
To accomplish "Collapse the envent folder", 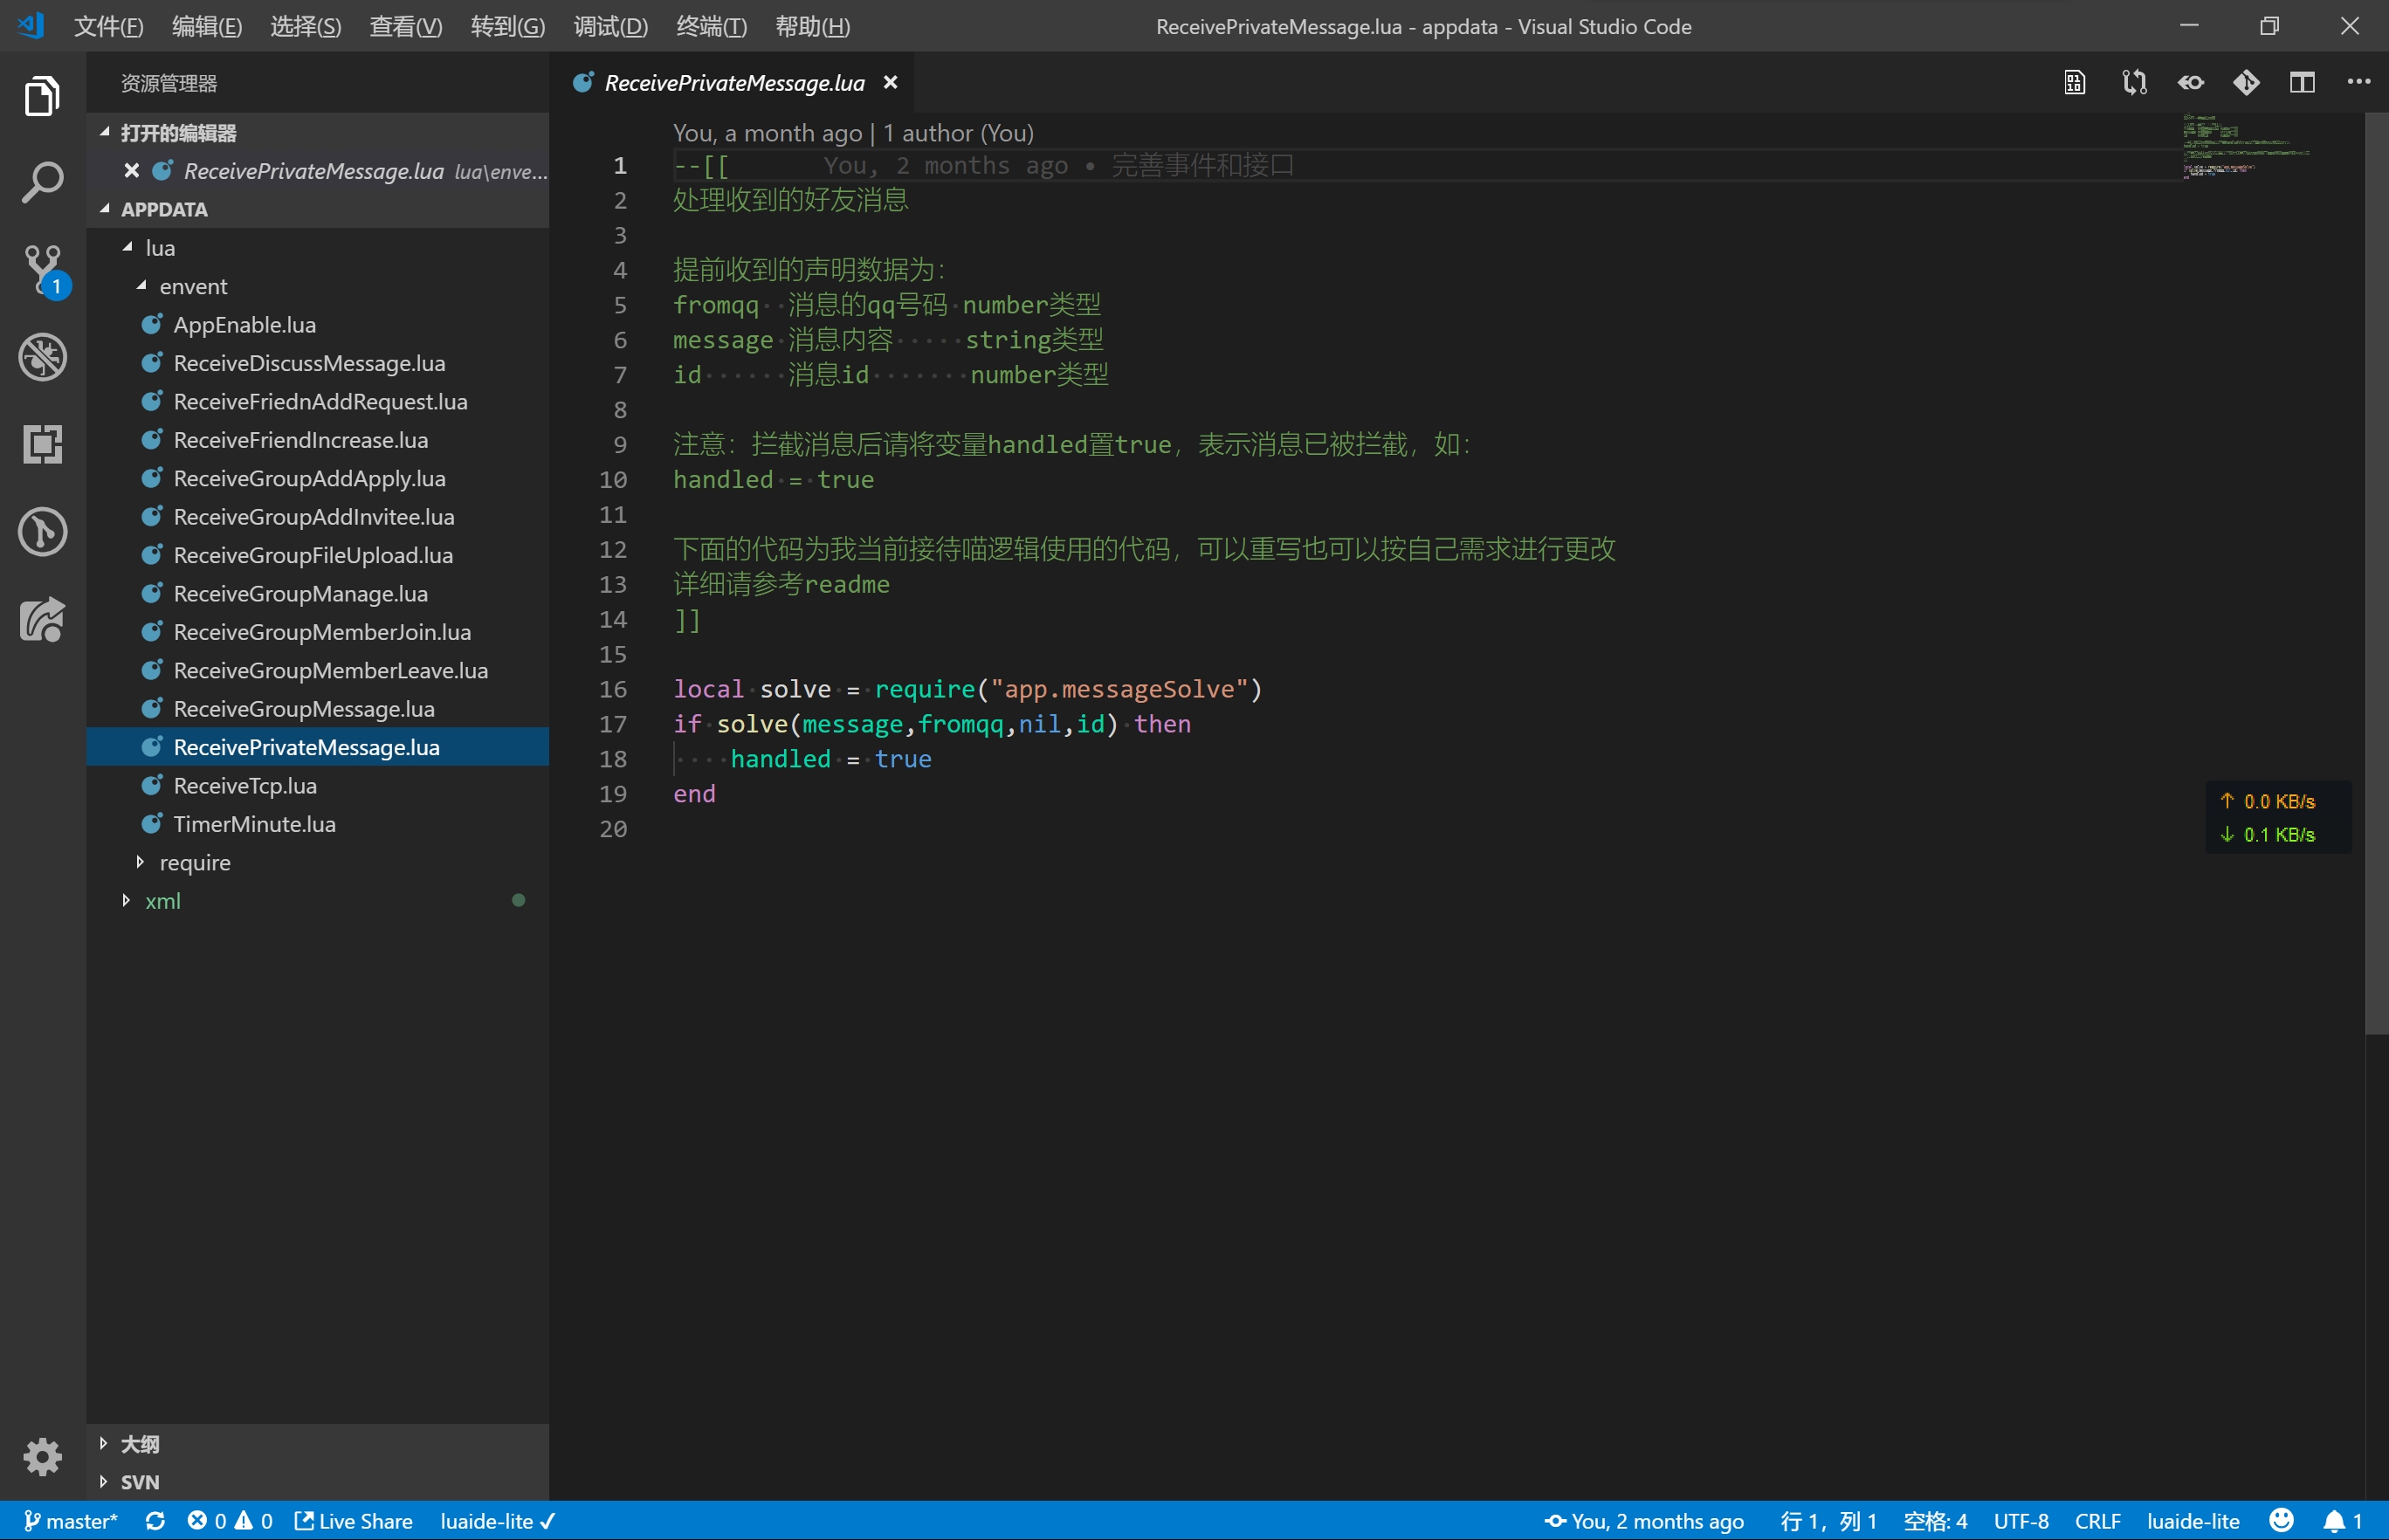I will [x=318, y=286].
